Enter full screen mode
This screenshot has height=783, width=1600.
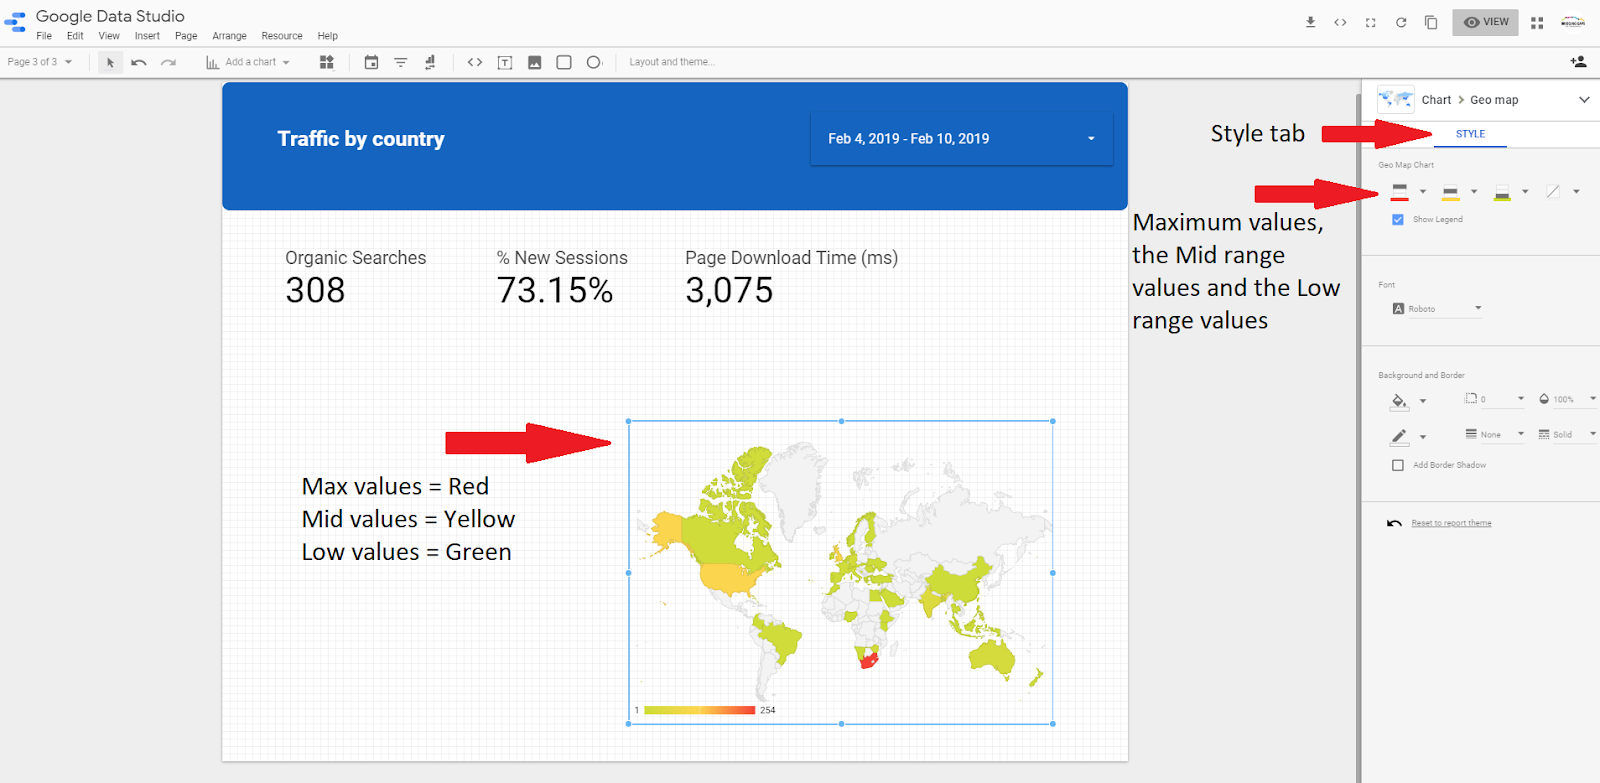(1371, 22)
